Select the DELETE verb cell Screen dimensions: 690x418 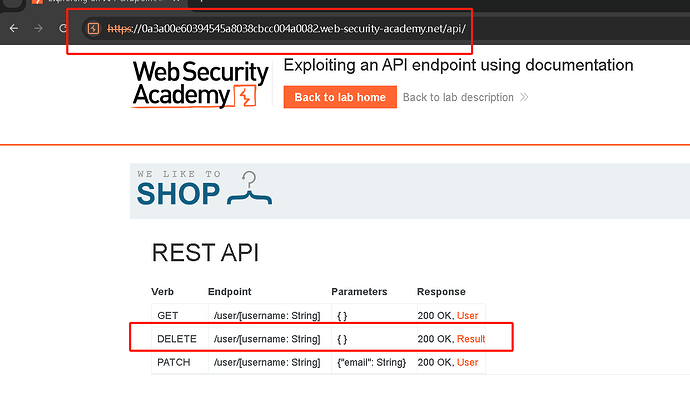point(180,339)
